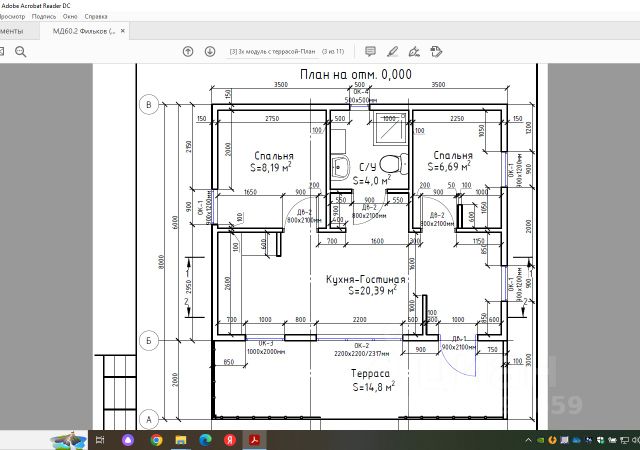Launch Alice assistant from the taskbar
Image resolution: width=640 pixels, height=450 pixels.
click(x=128, y=440)
